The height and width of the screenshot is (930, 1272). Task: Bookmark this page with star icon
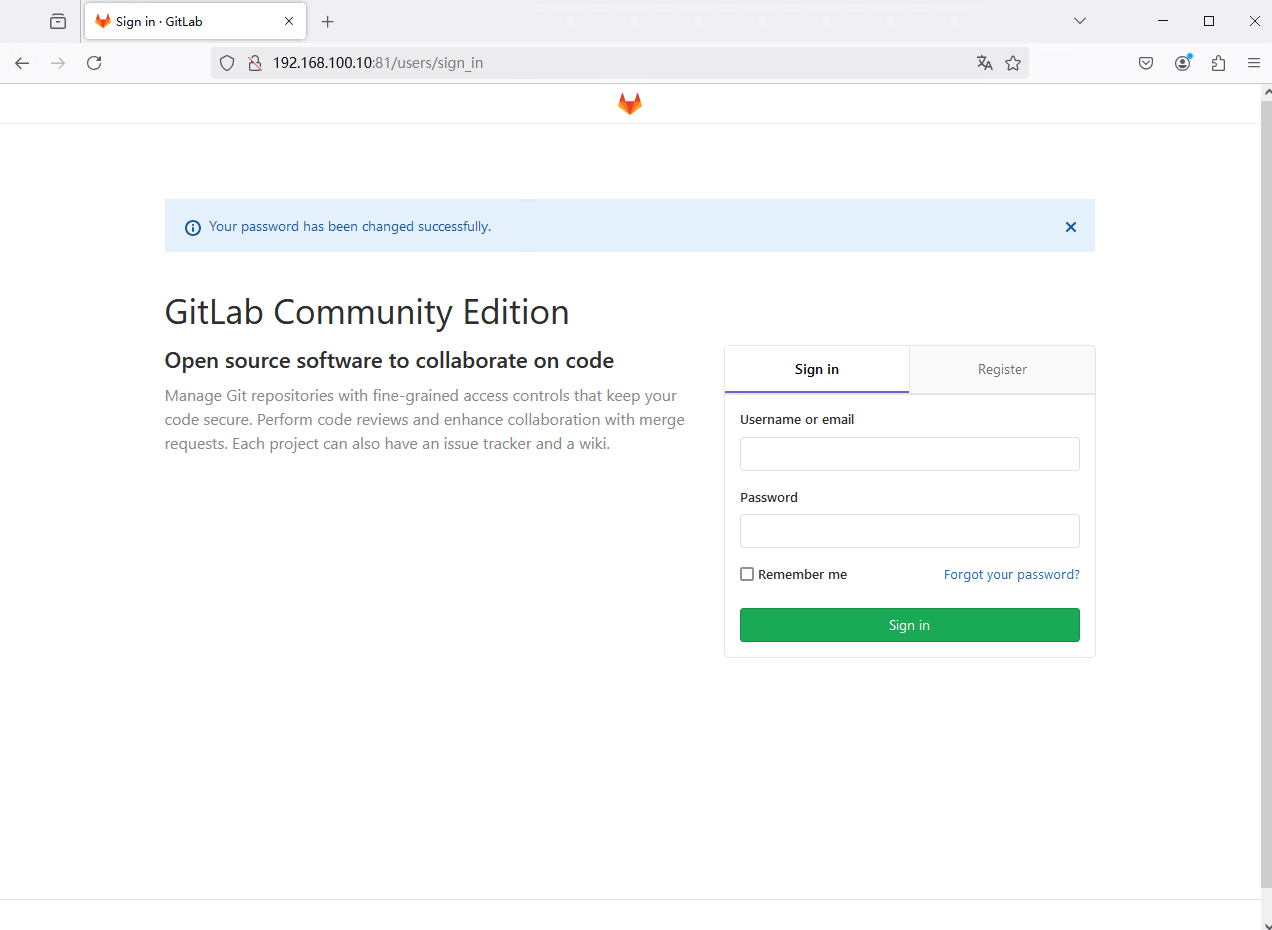(1013, 63)
